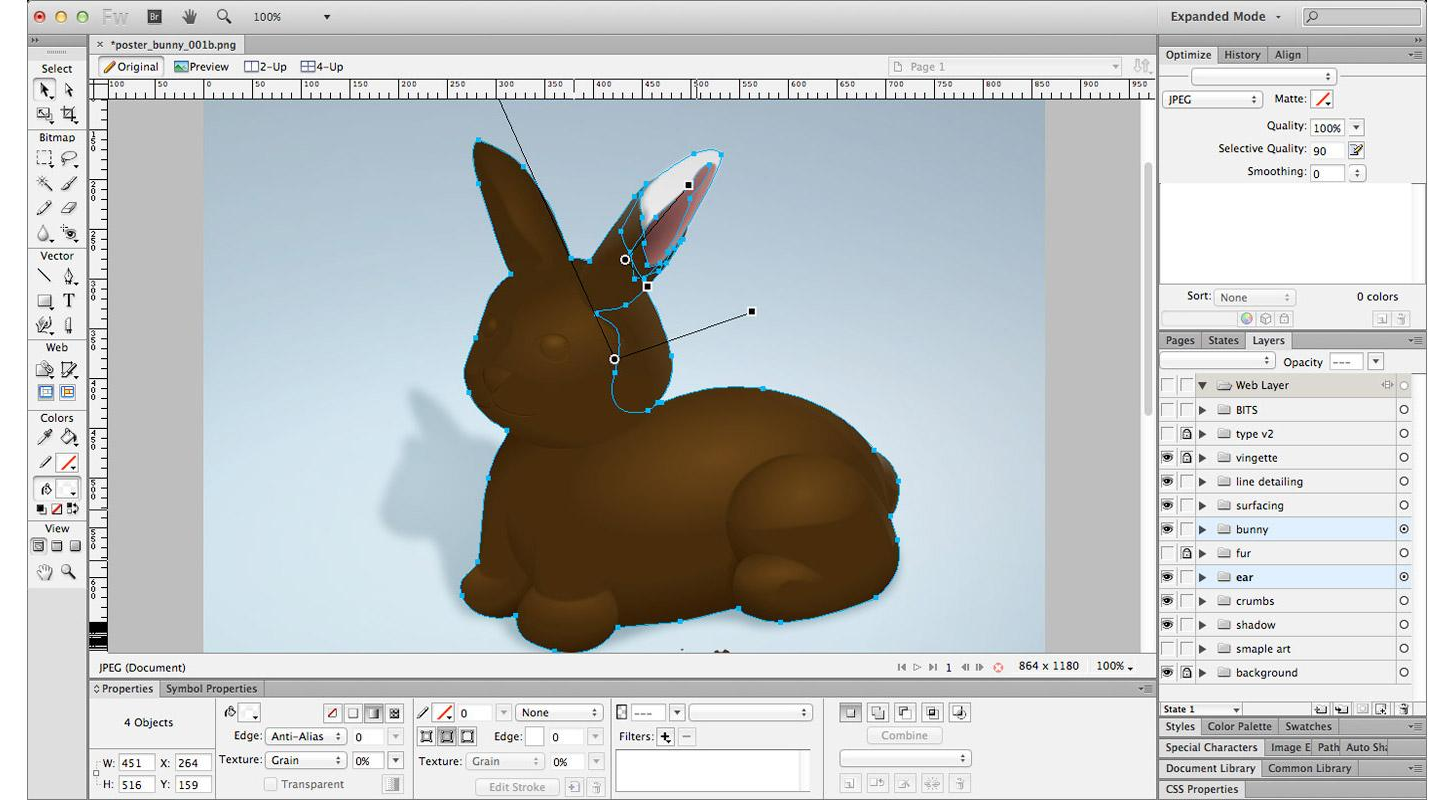Switch to the Preview tab

[203, 66]
